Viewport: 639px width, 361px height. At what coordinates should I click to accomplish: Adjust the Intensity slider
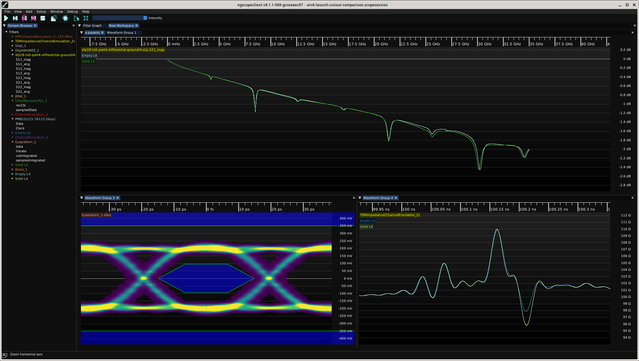(119, 18)
